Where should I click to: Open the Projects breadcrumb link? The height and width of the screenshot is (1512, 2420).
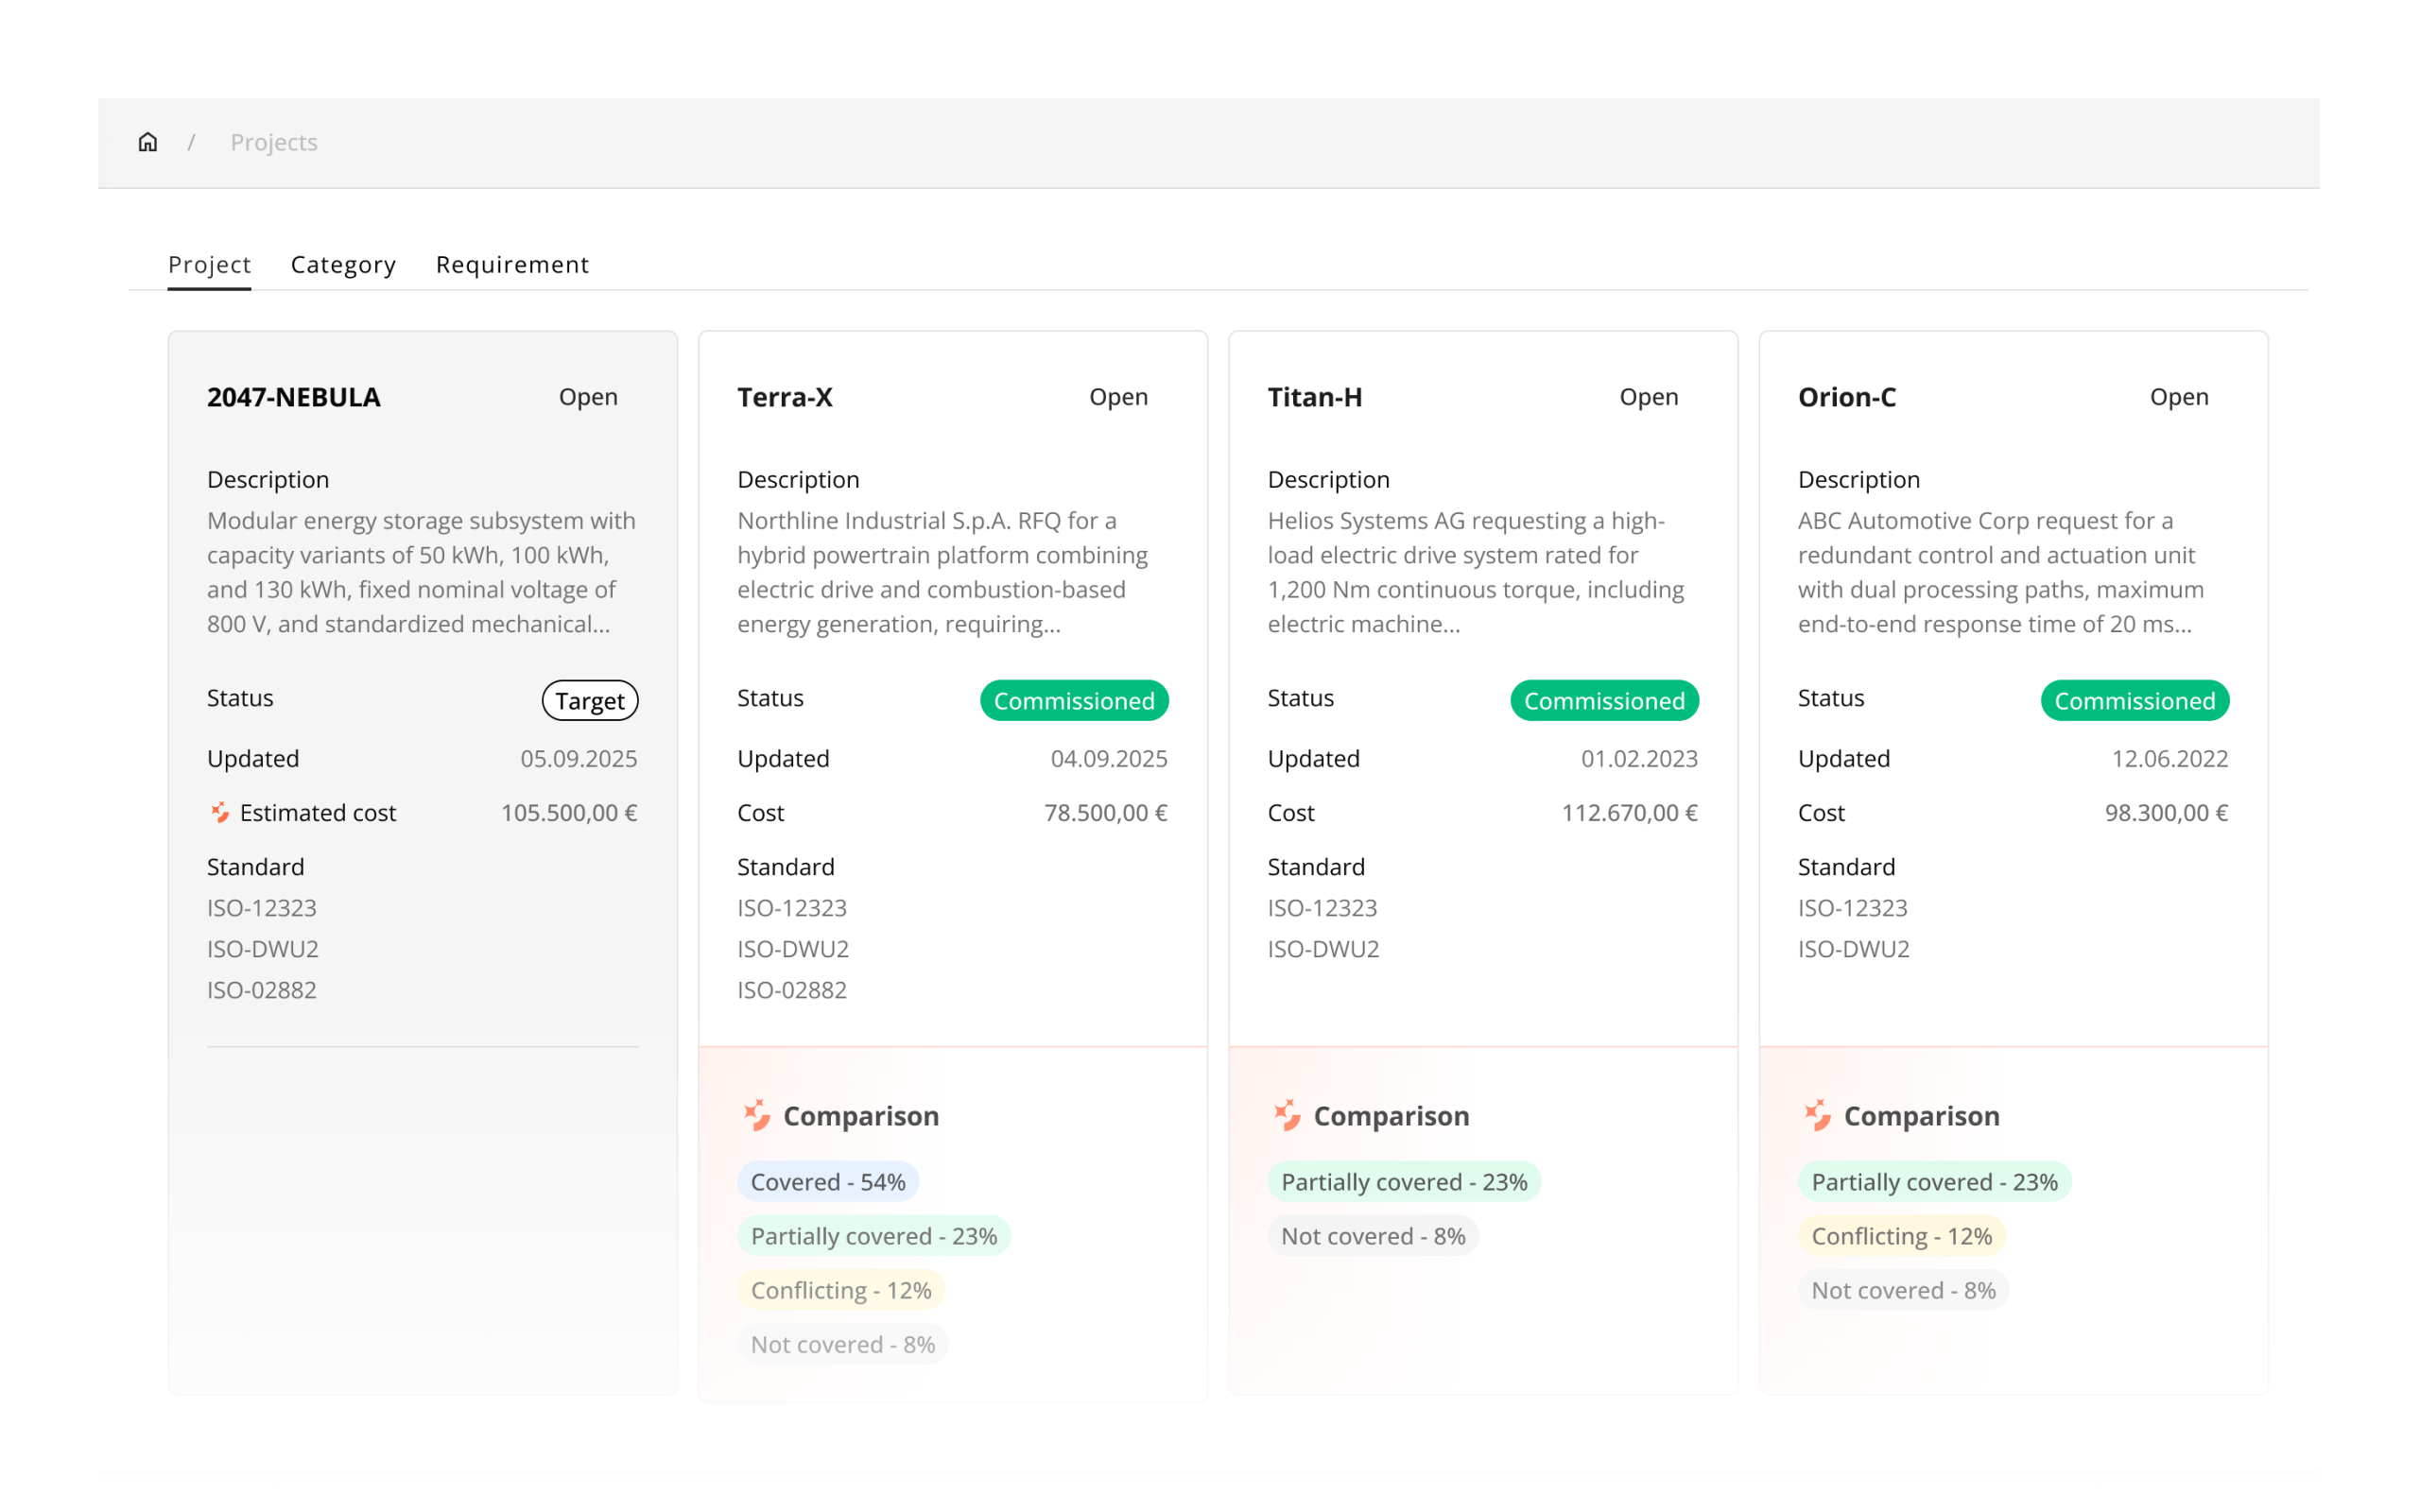(274, 142)
